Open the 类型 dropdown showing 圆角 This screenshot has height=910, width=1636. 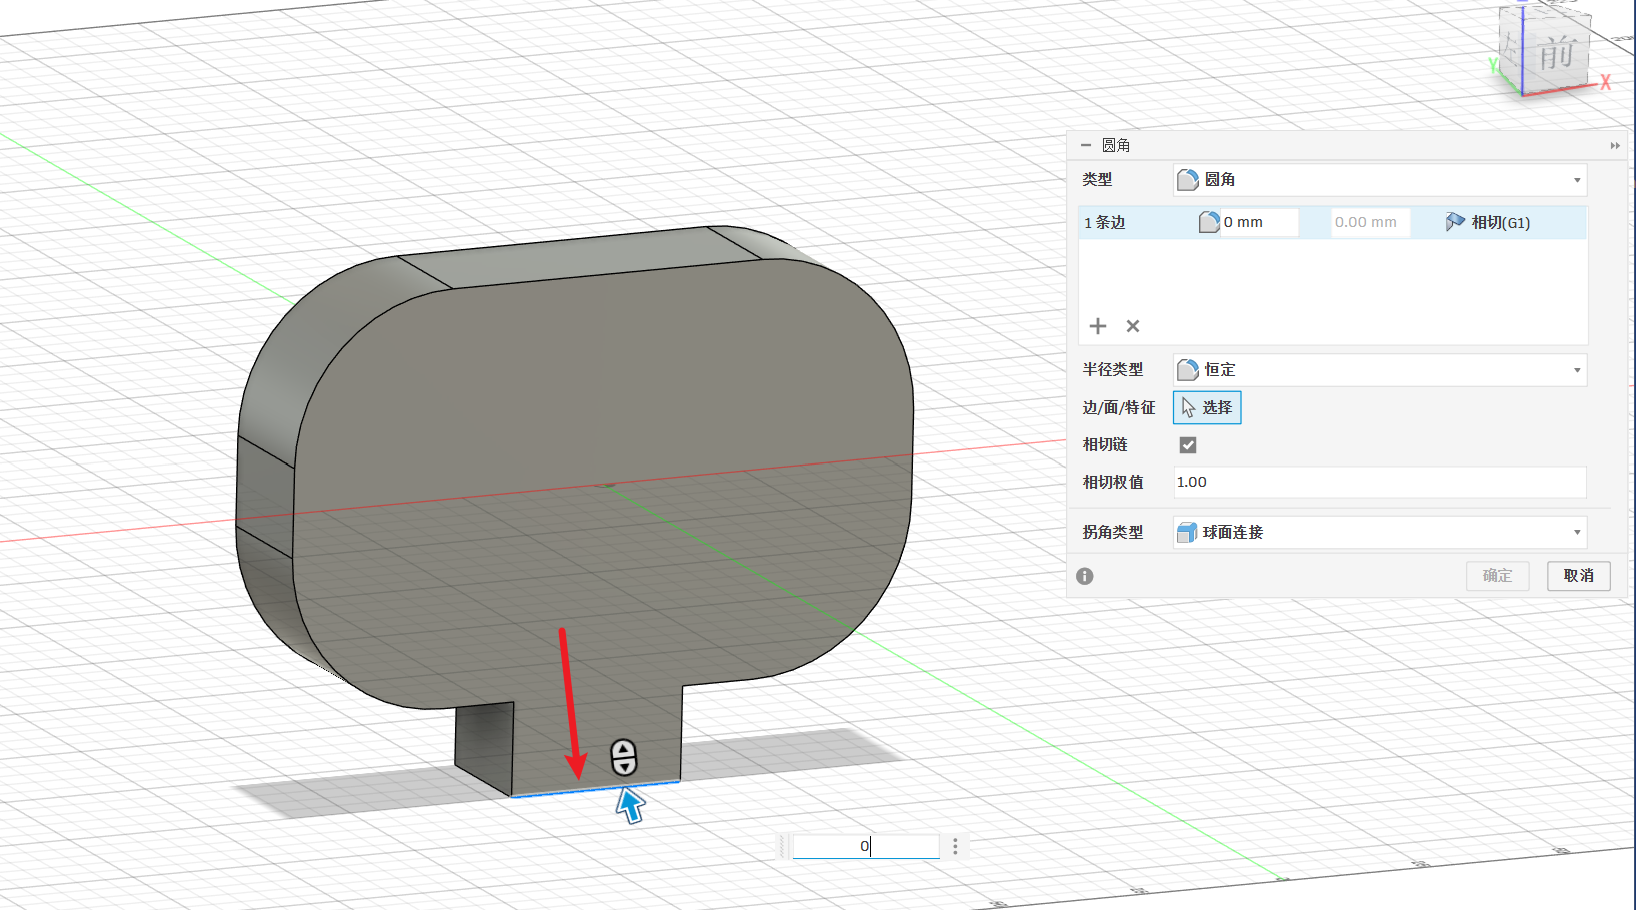point(1380,180)
